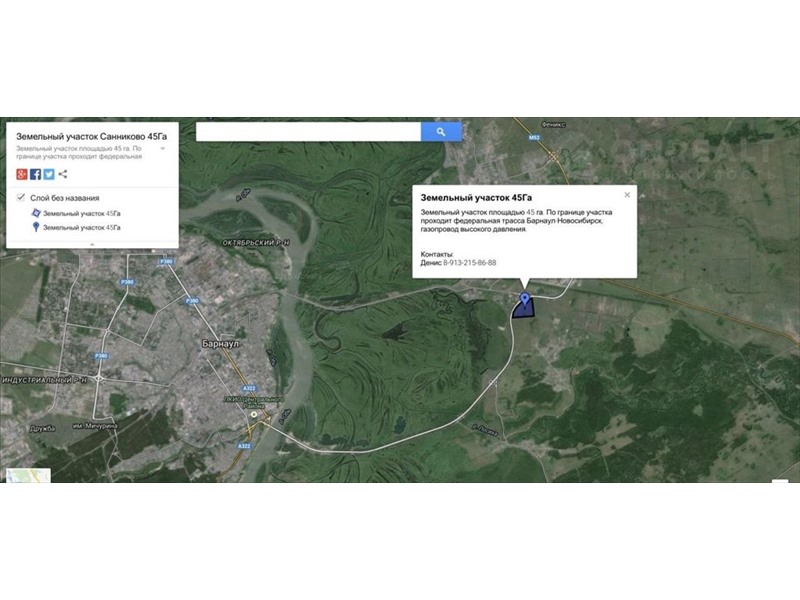The image size is (800, 600).
Task: Click inside the map search input field
Action: (308, 132)
